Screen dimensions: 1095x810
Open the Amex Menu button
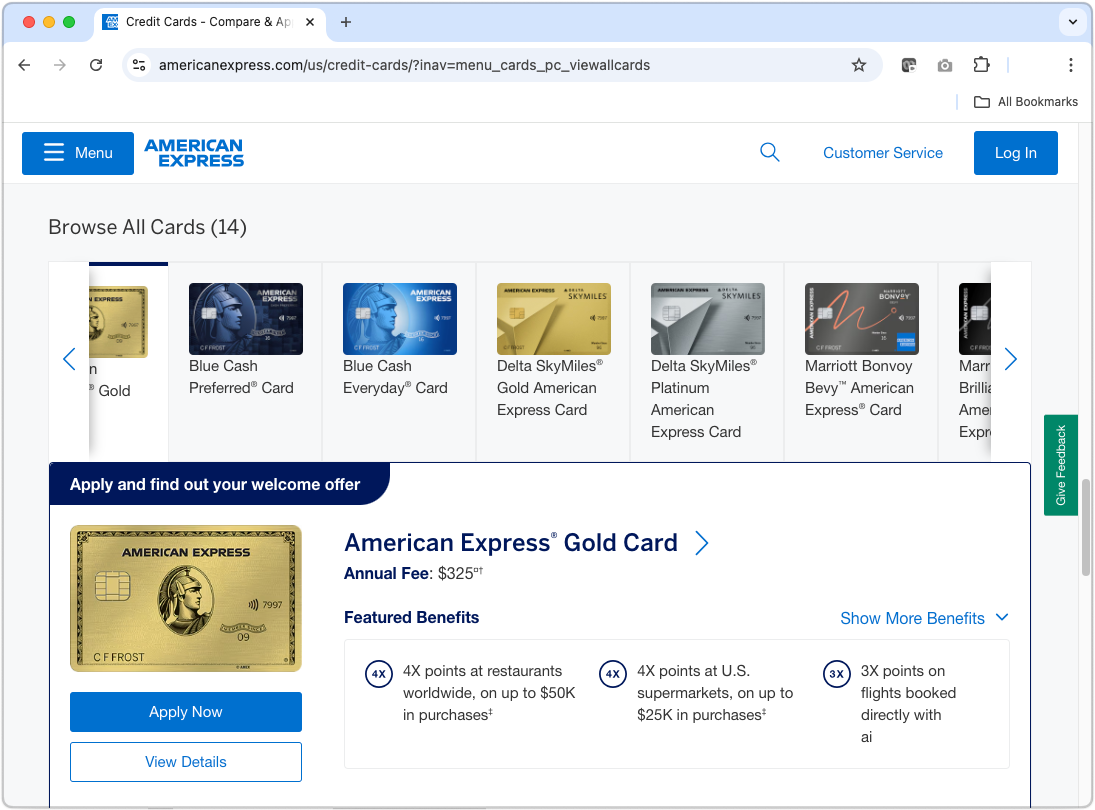point(78,153)
